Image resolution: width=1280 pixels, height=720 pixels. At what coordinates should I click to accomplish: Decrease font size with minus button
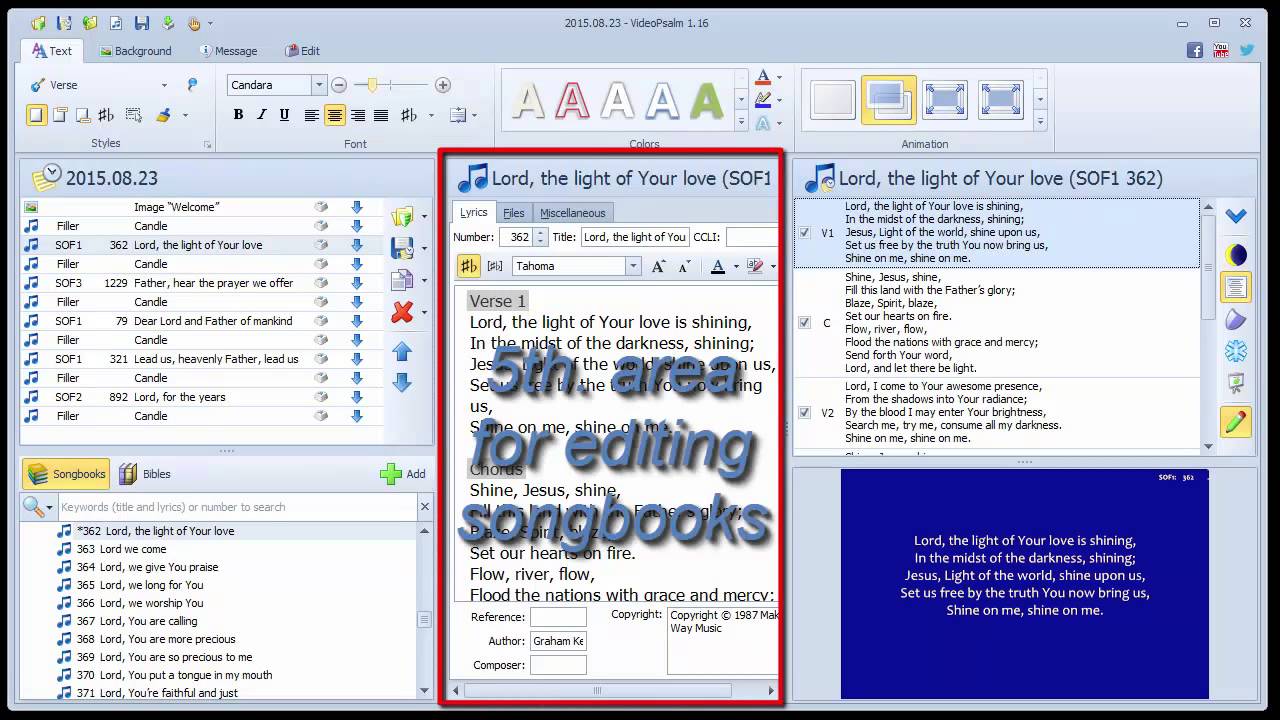(x=339, y=85)
